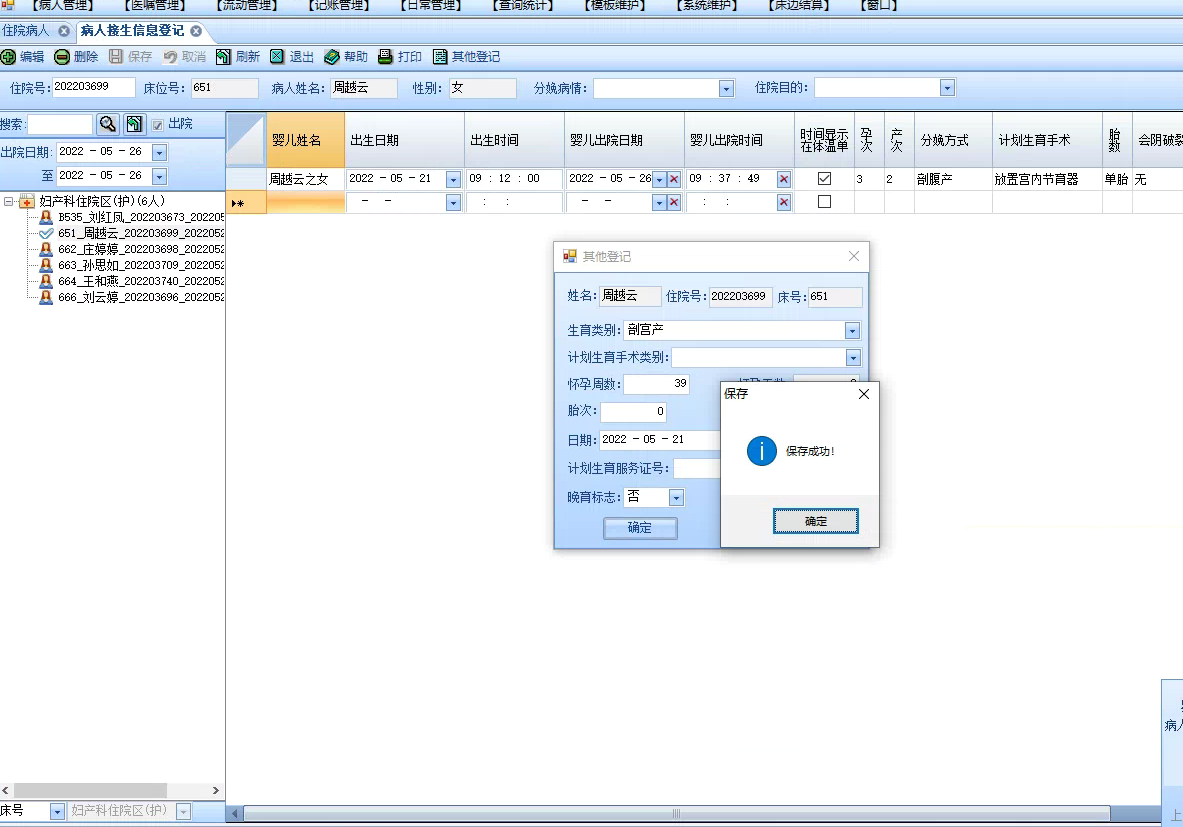Expand the 生育类别 dropdown in 其他登记

click(x=853, y=330)
